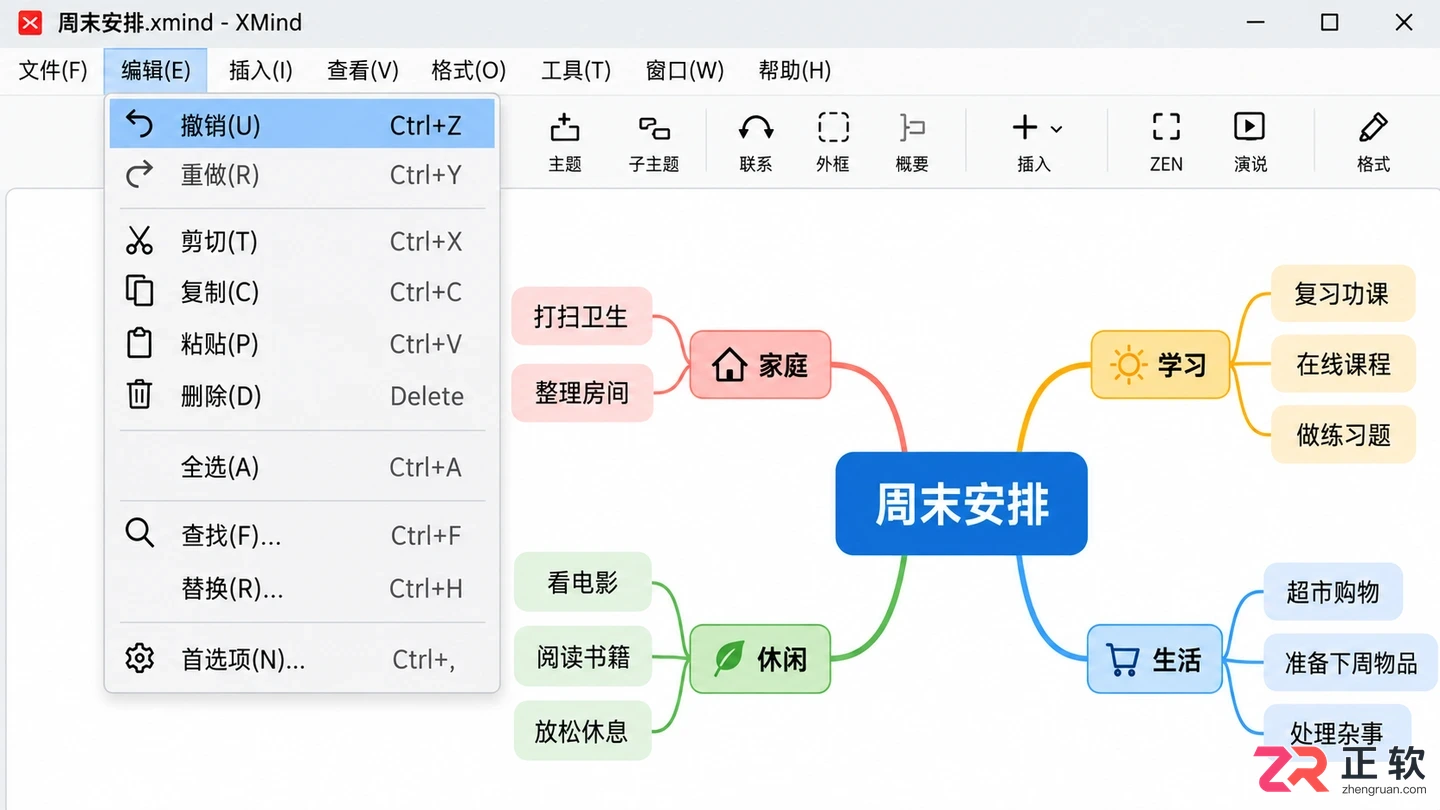Select the 学习 branch topic
Viewport: 1440px width, 810px height.
click(x=1160, y=365)
